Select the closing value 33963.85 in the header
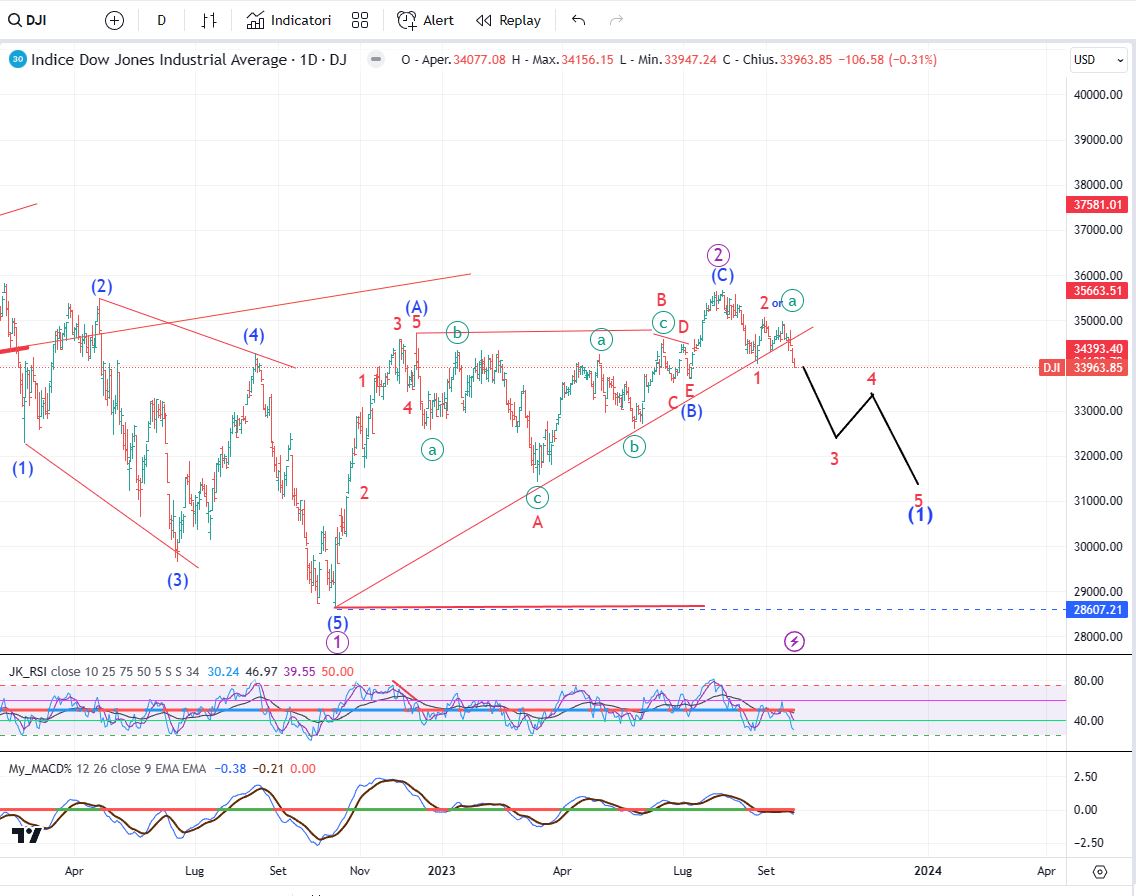This screenshot has width=1136, height=896. tap(806, 59)
